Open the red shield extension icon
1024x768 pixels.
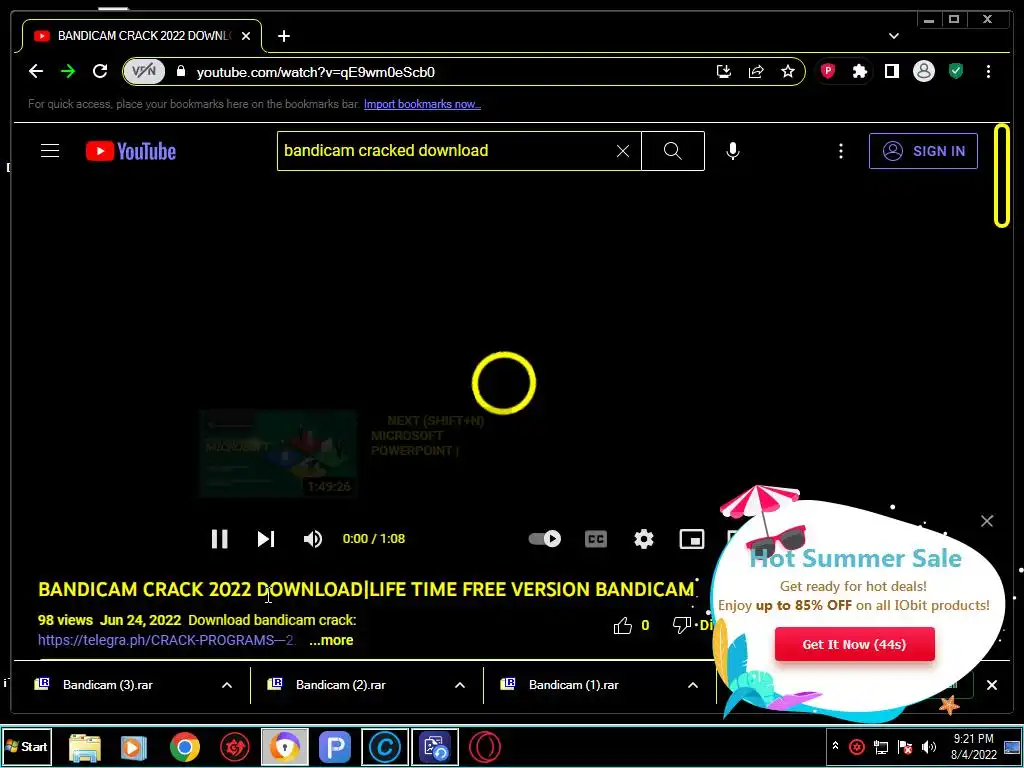[827, 71]
